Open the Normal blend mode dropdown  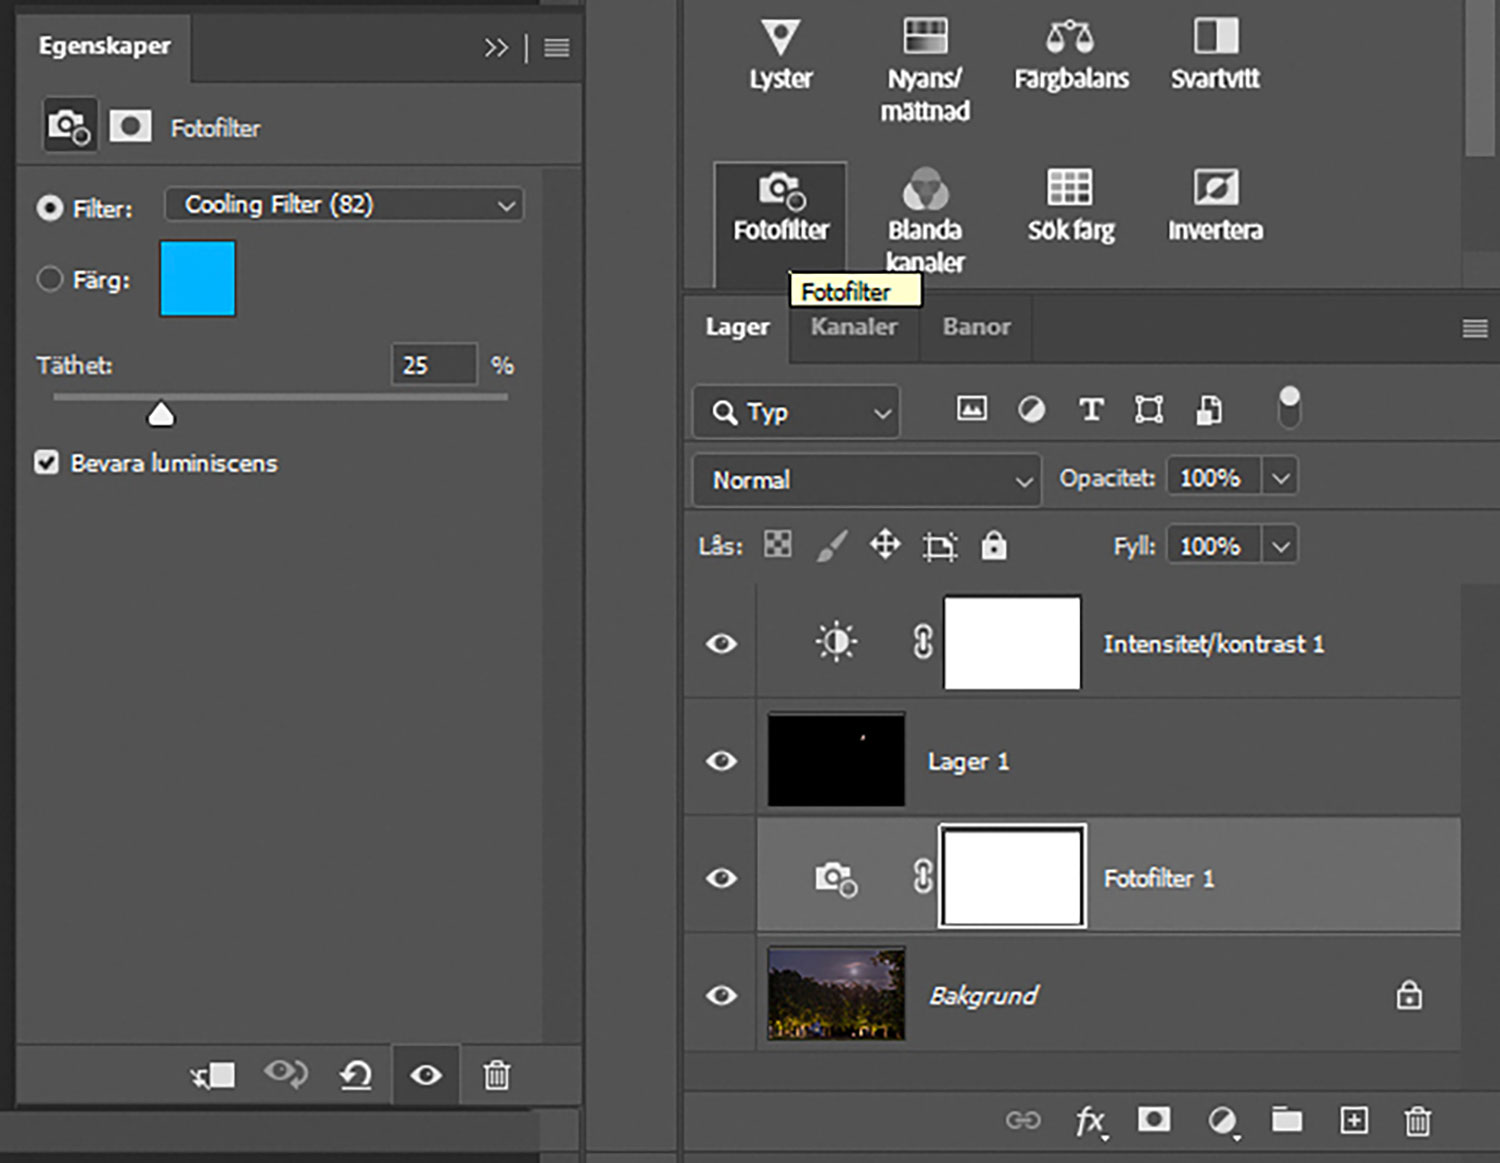click(x=866, y=480)
